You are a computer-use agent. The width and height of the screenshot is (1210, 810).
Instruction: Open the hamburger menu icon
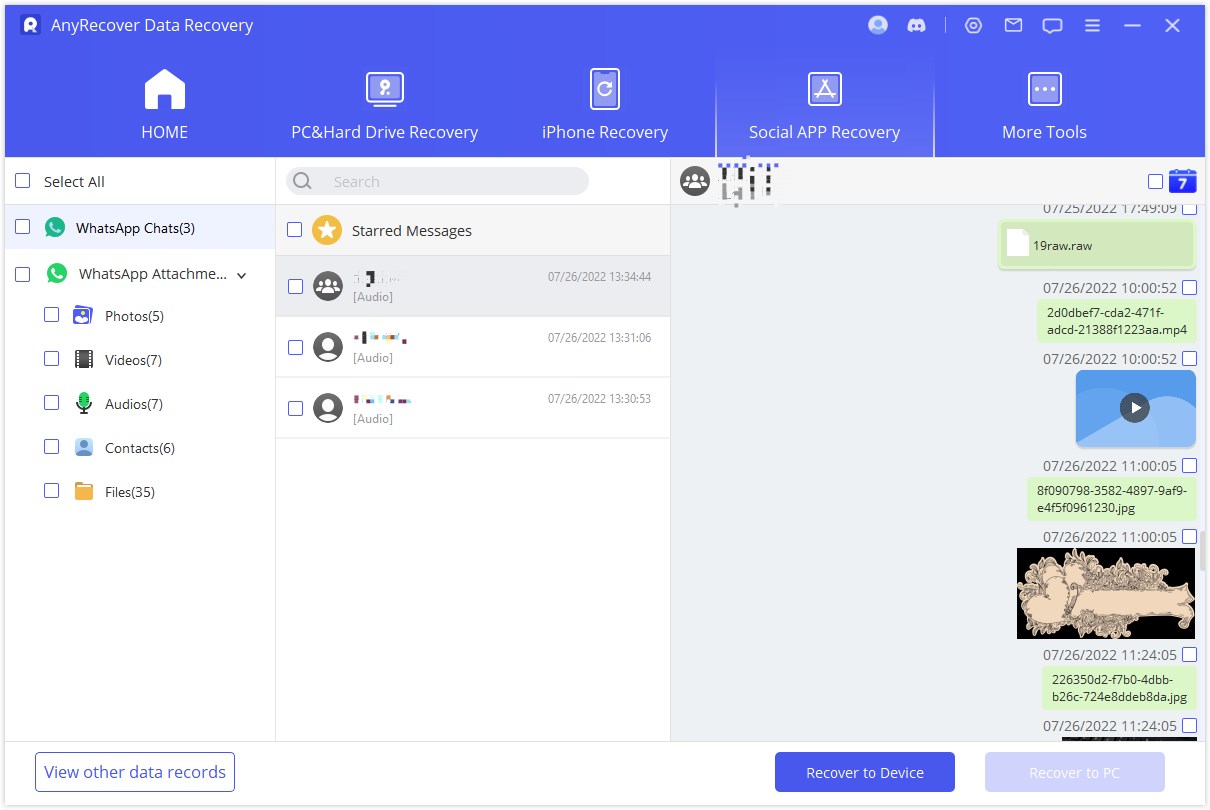[1092, 26]
